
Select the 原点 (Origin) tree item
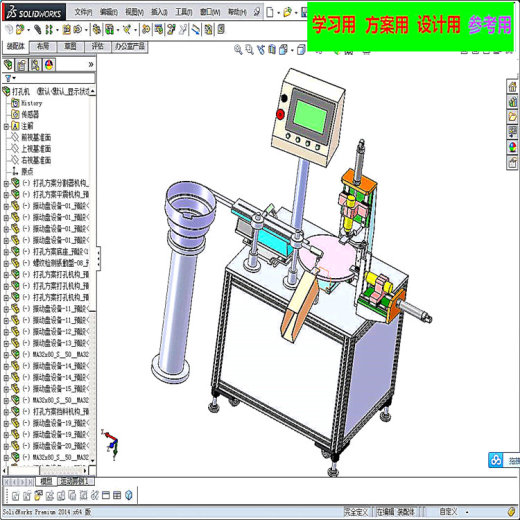[27, 172]
